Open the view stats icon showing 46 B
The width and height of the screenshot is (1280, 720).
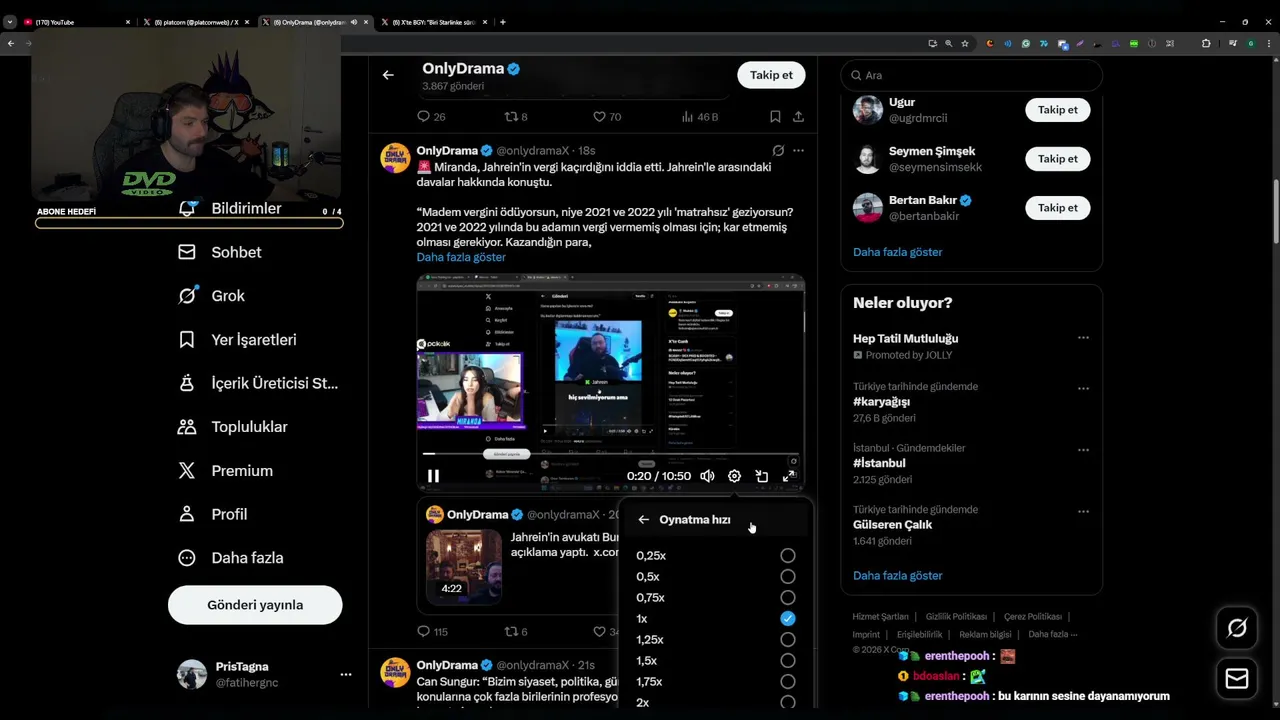(687, 117)
